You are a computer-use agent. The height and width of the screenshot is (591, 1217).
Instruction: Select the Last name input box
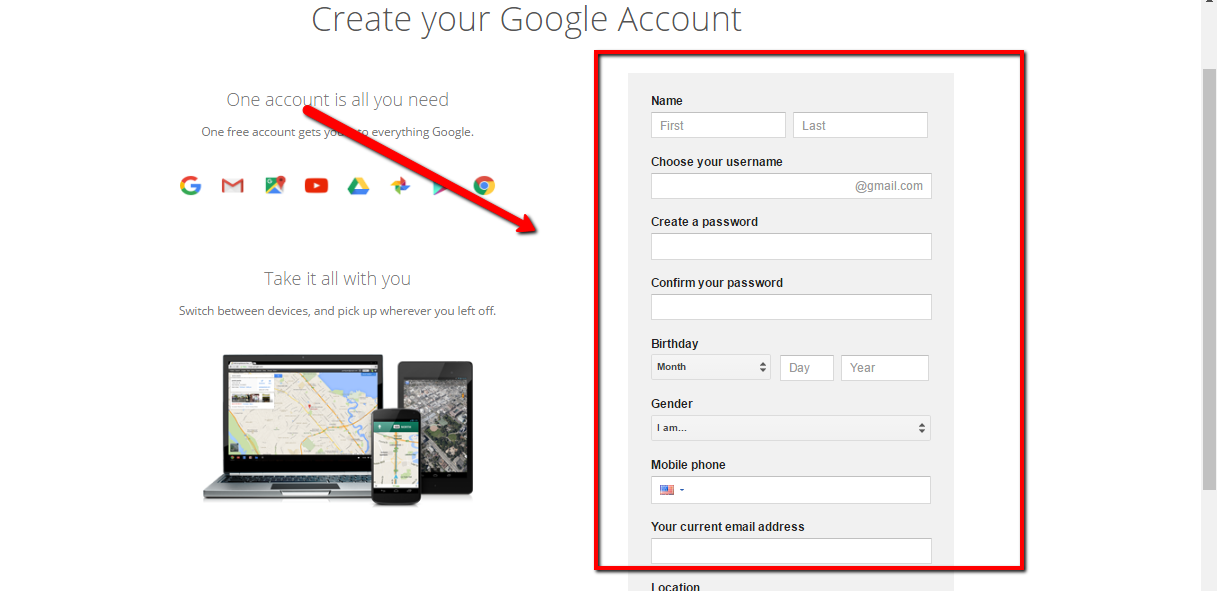[x=860, y=125]
